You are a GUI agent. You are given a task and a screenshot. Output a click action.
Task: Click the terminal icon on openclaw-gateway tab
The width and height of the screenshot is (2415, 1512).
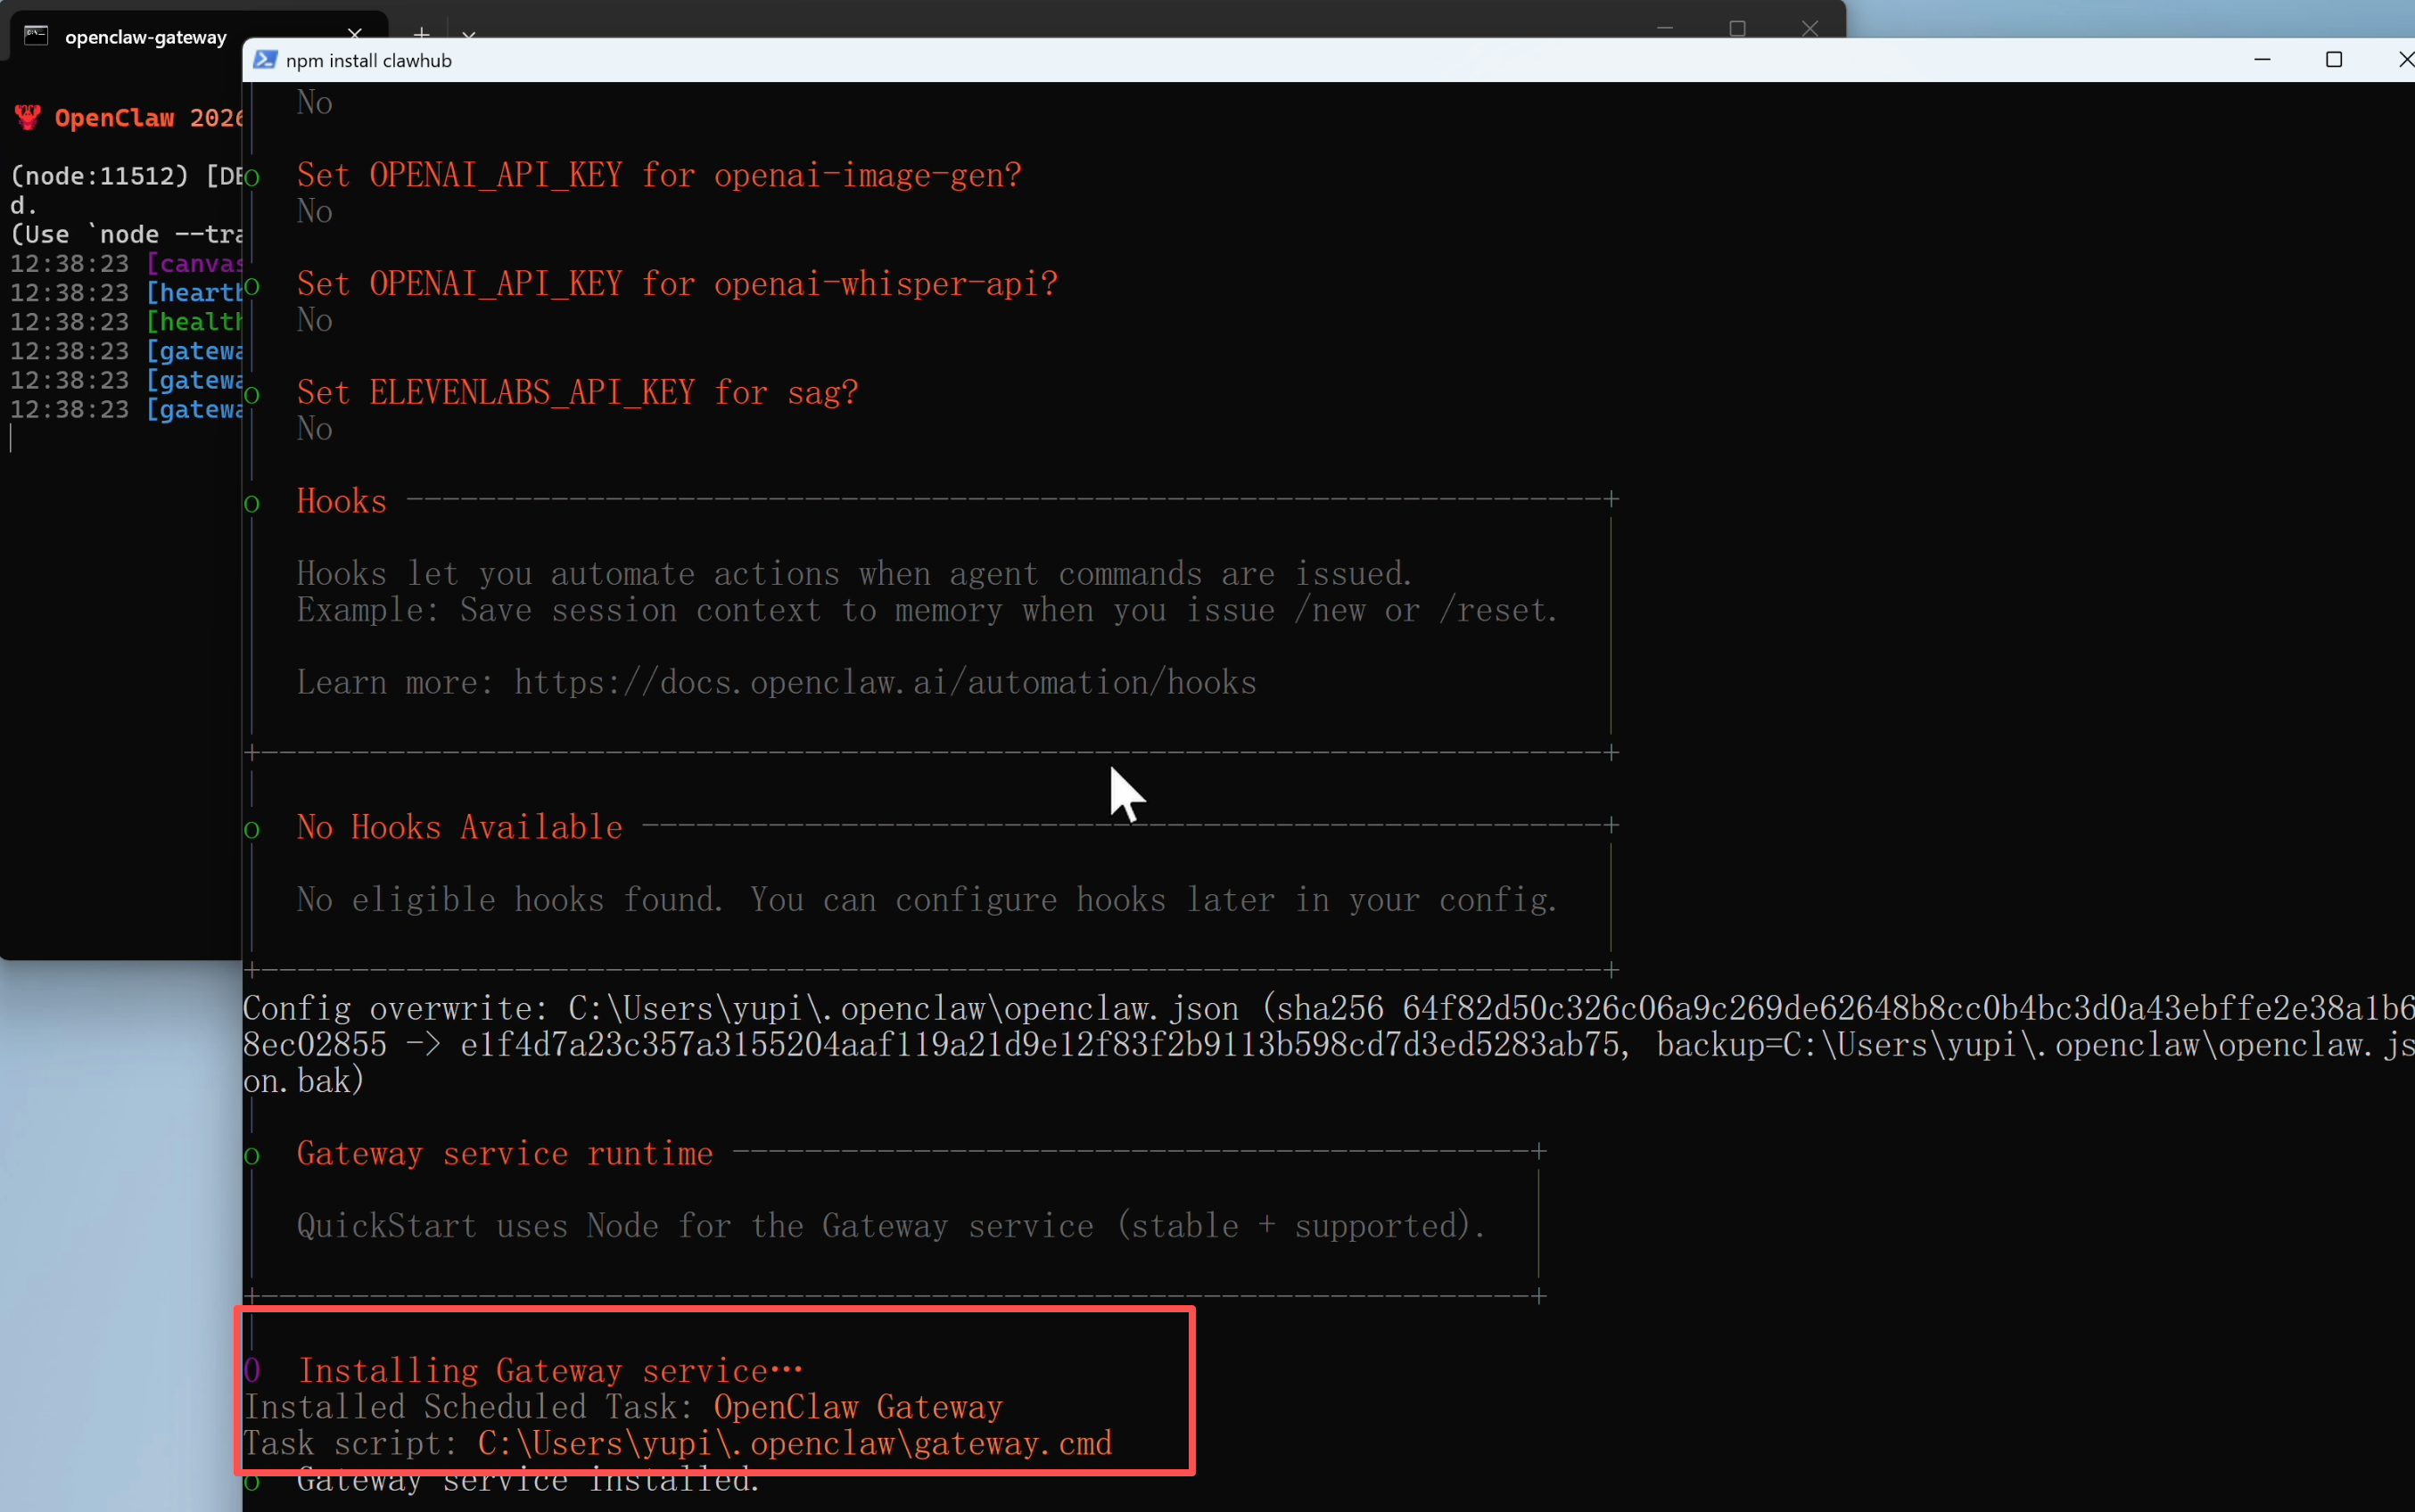click(36, 36)
